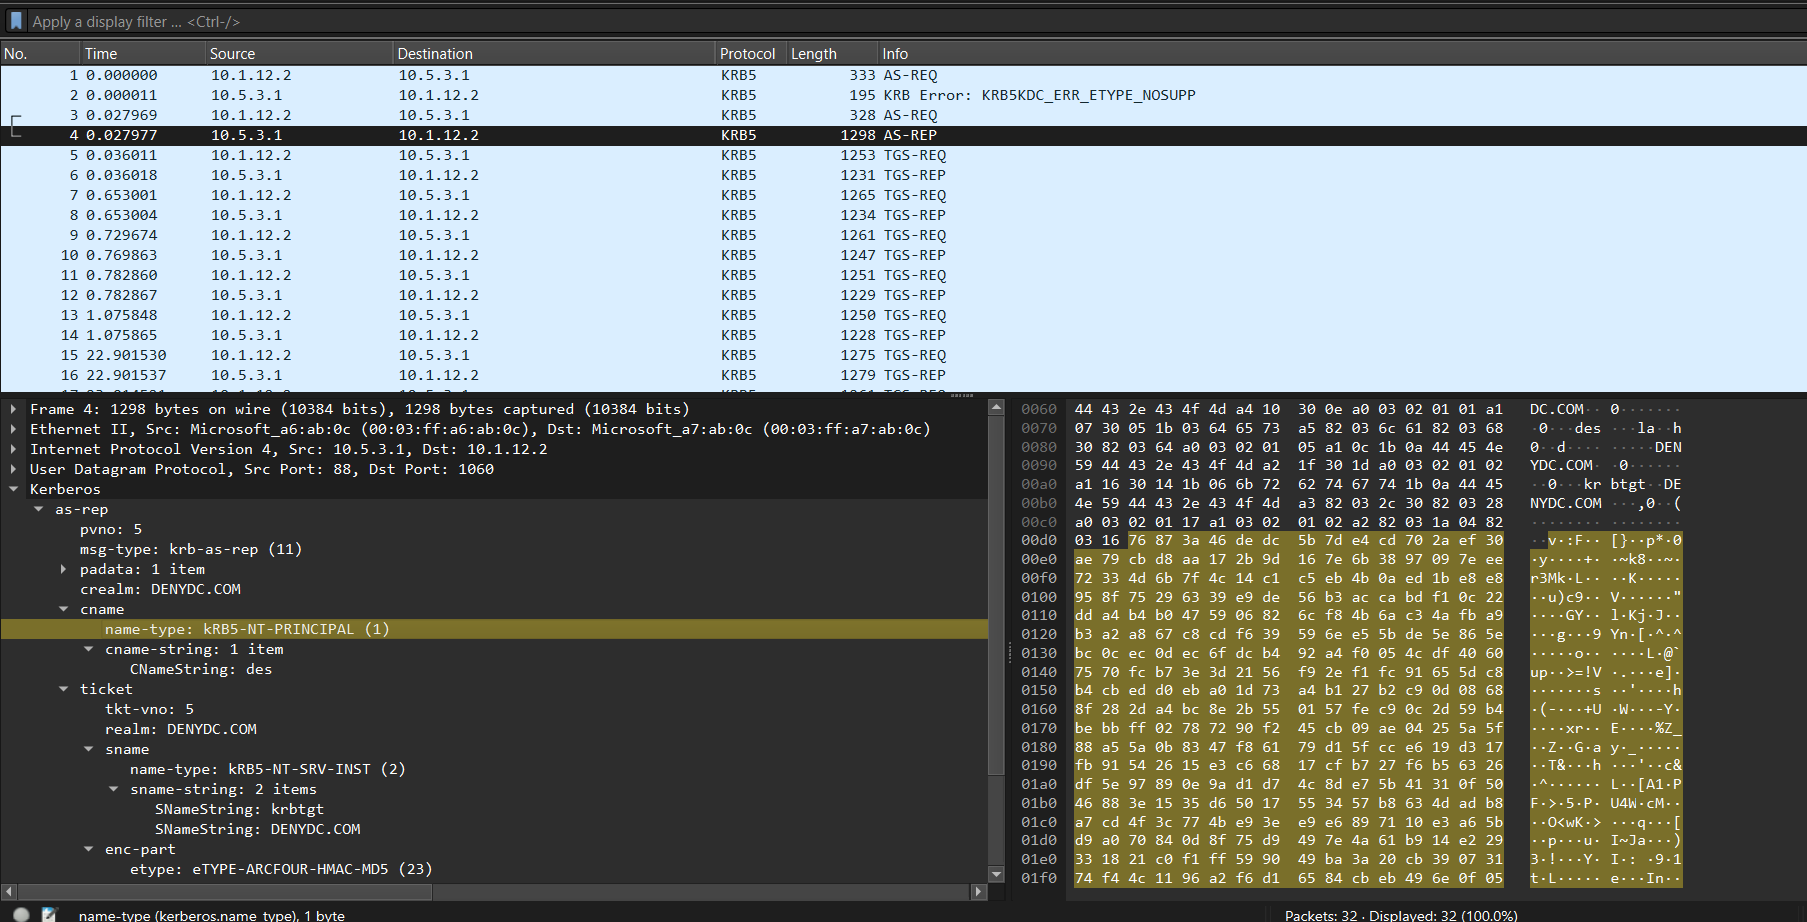This screenshot has height=922, width=1807.
Task: Click the details pane horizontal scroll right arrow
Action: point(979,891)
